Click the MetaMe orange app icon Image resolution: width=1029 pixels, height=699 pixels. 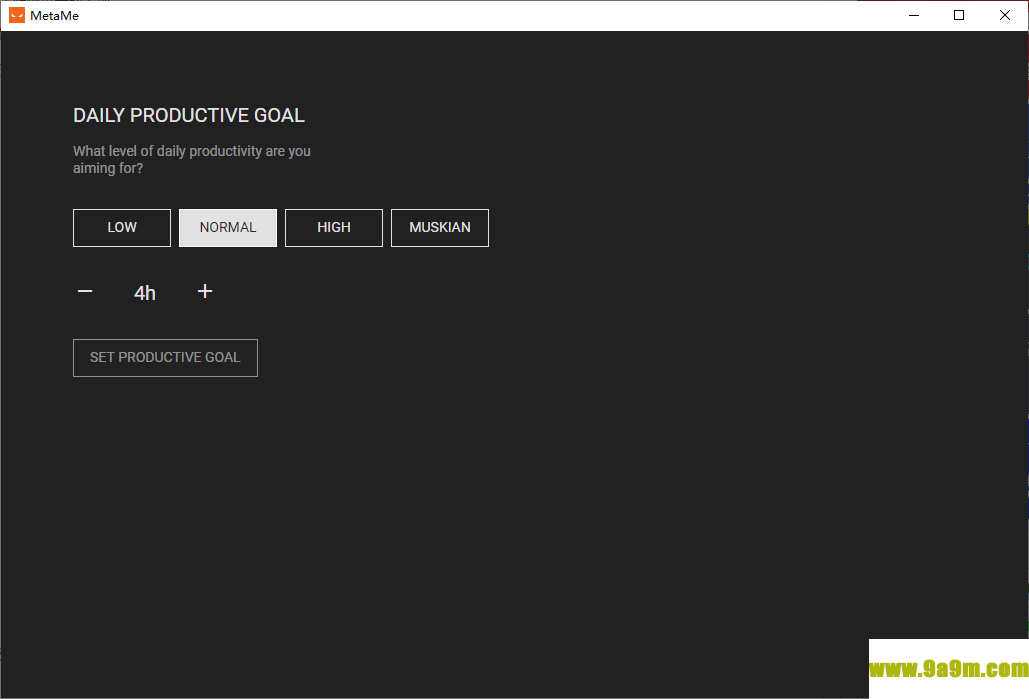point(17,15)
